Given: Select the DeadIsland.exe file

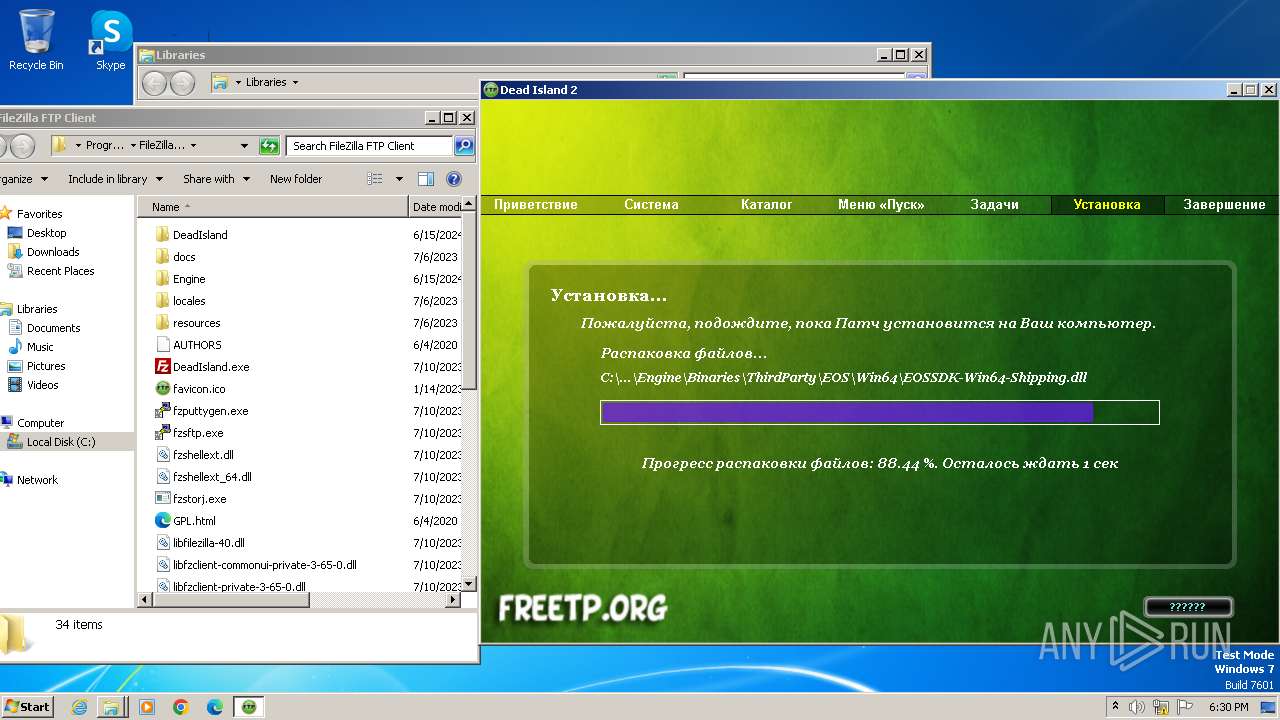Looking at the screenshot, I should (x=202, y=367).
